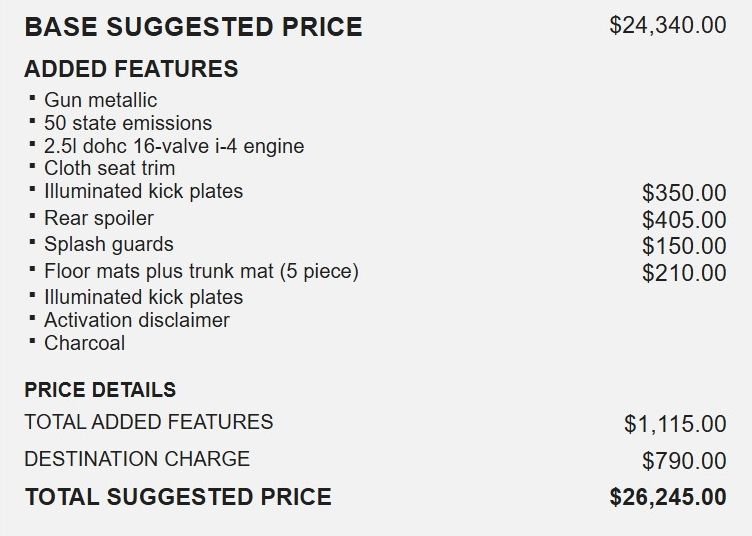Select the first Illuminated kick plates item

pyautogui.click(x=143, y=191)
